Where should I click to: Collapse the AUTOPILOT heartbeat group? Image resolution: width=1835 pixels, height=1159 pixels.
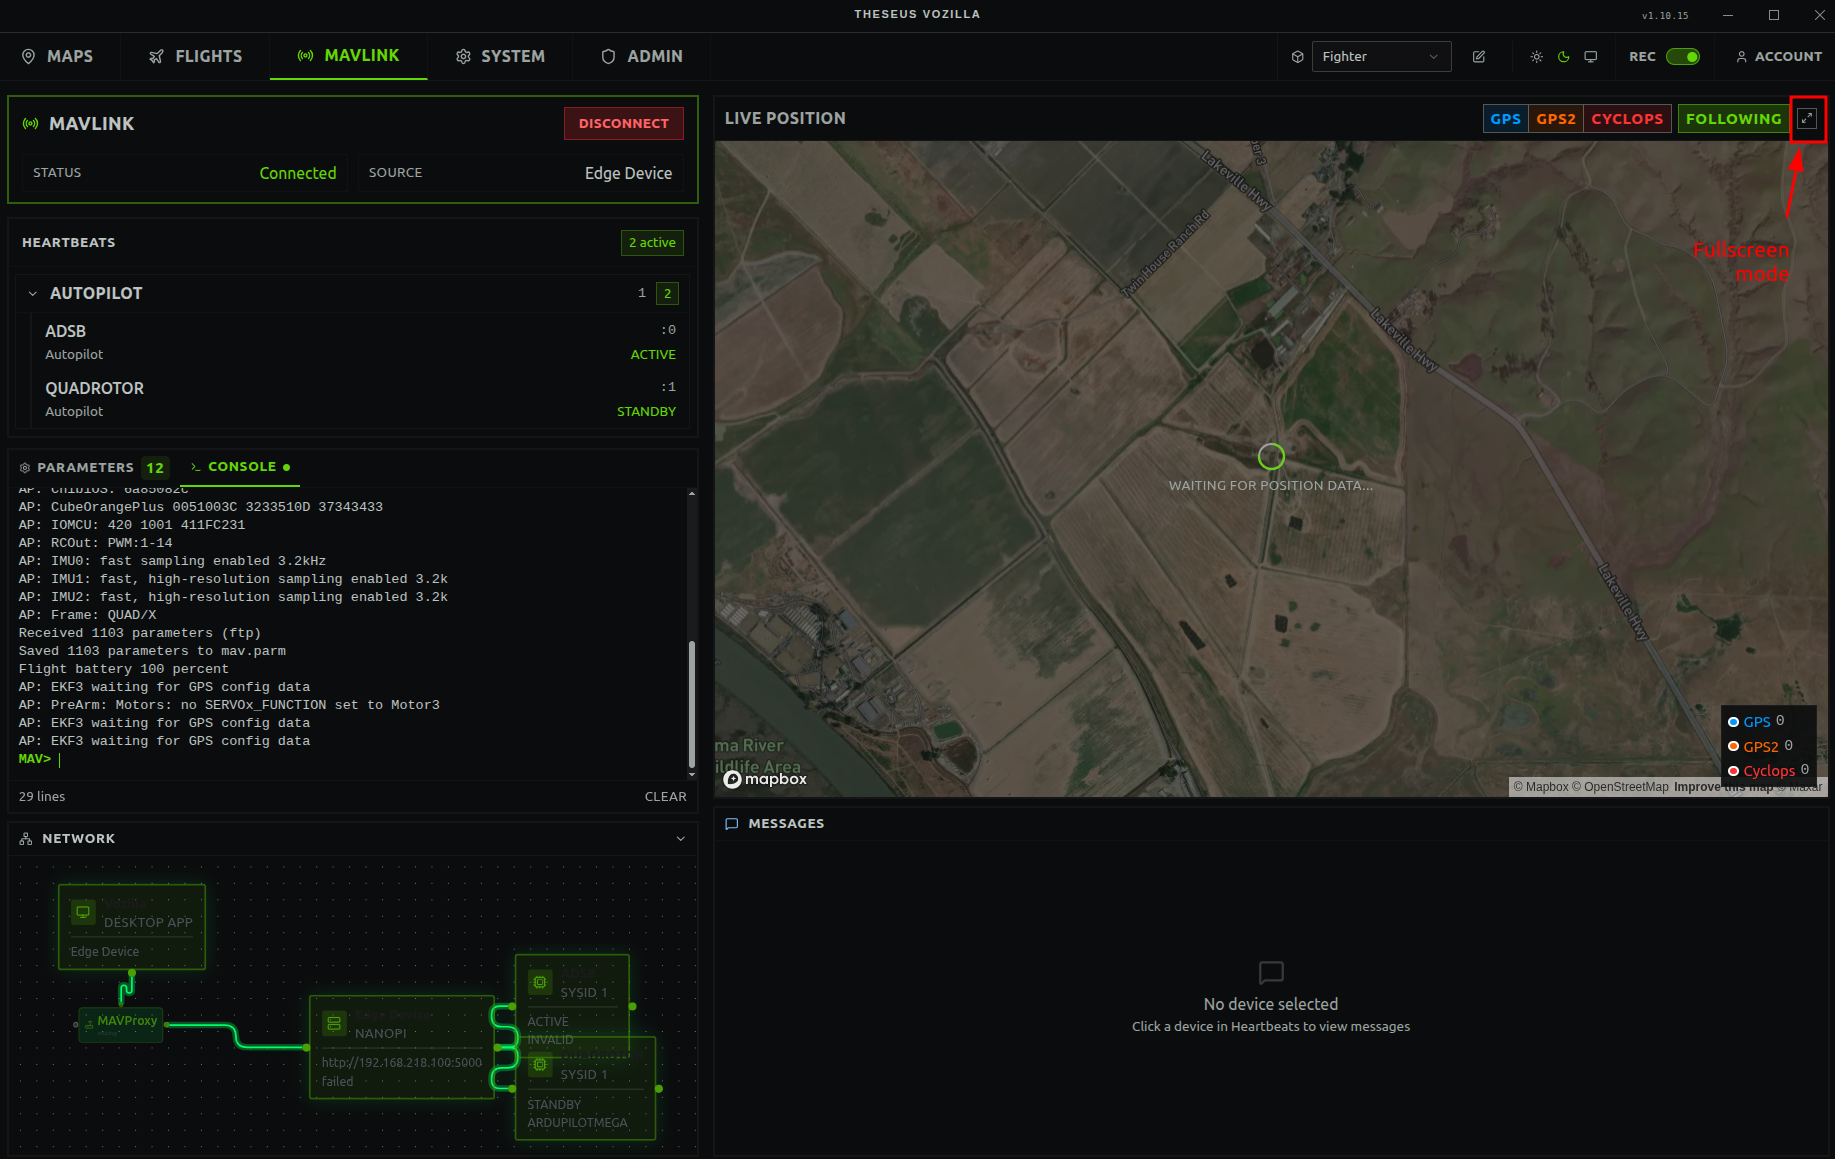point(33,294)
